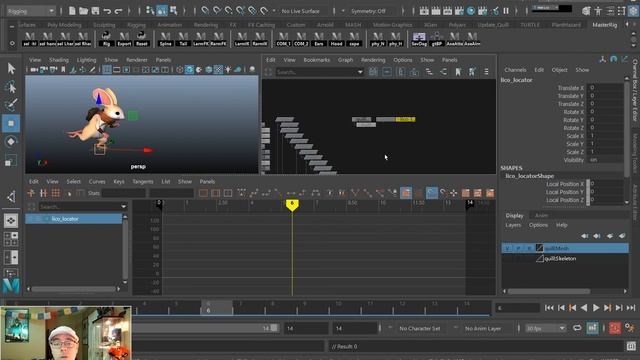The height and width of the screenshot is (360, 640).
Task: Click the Reset shelf button
Action: (142, 39)
